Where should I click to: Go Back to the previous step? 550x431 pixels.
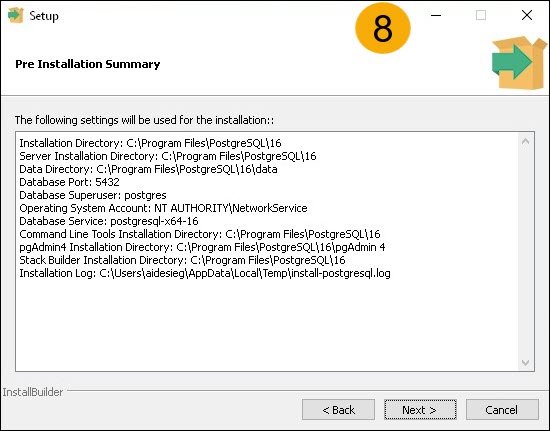point(338,410)
